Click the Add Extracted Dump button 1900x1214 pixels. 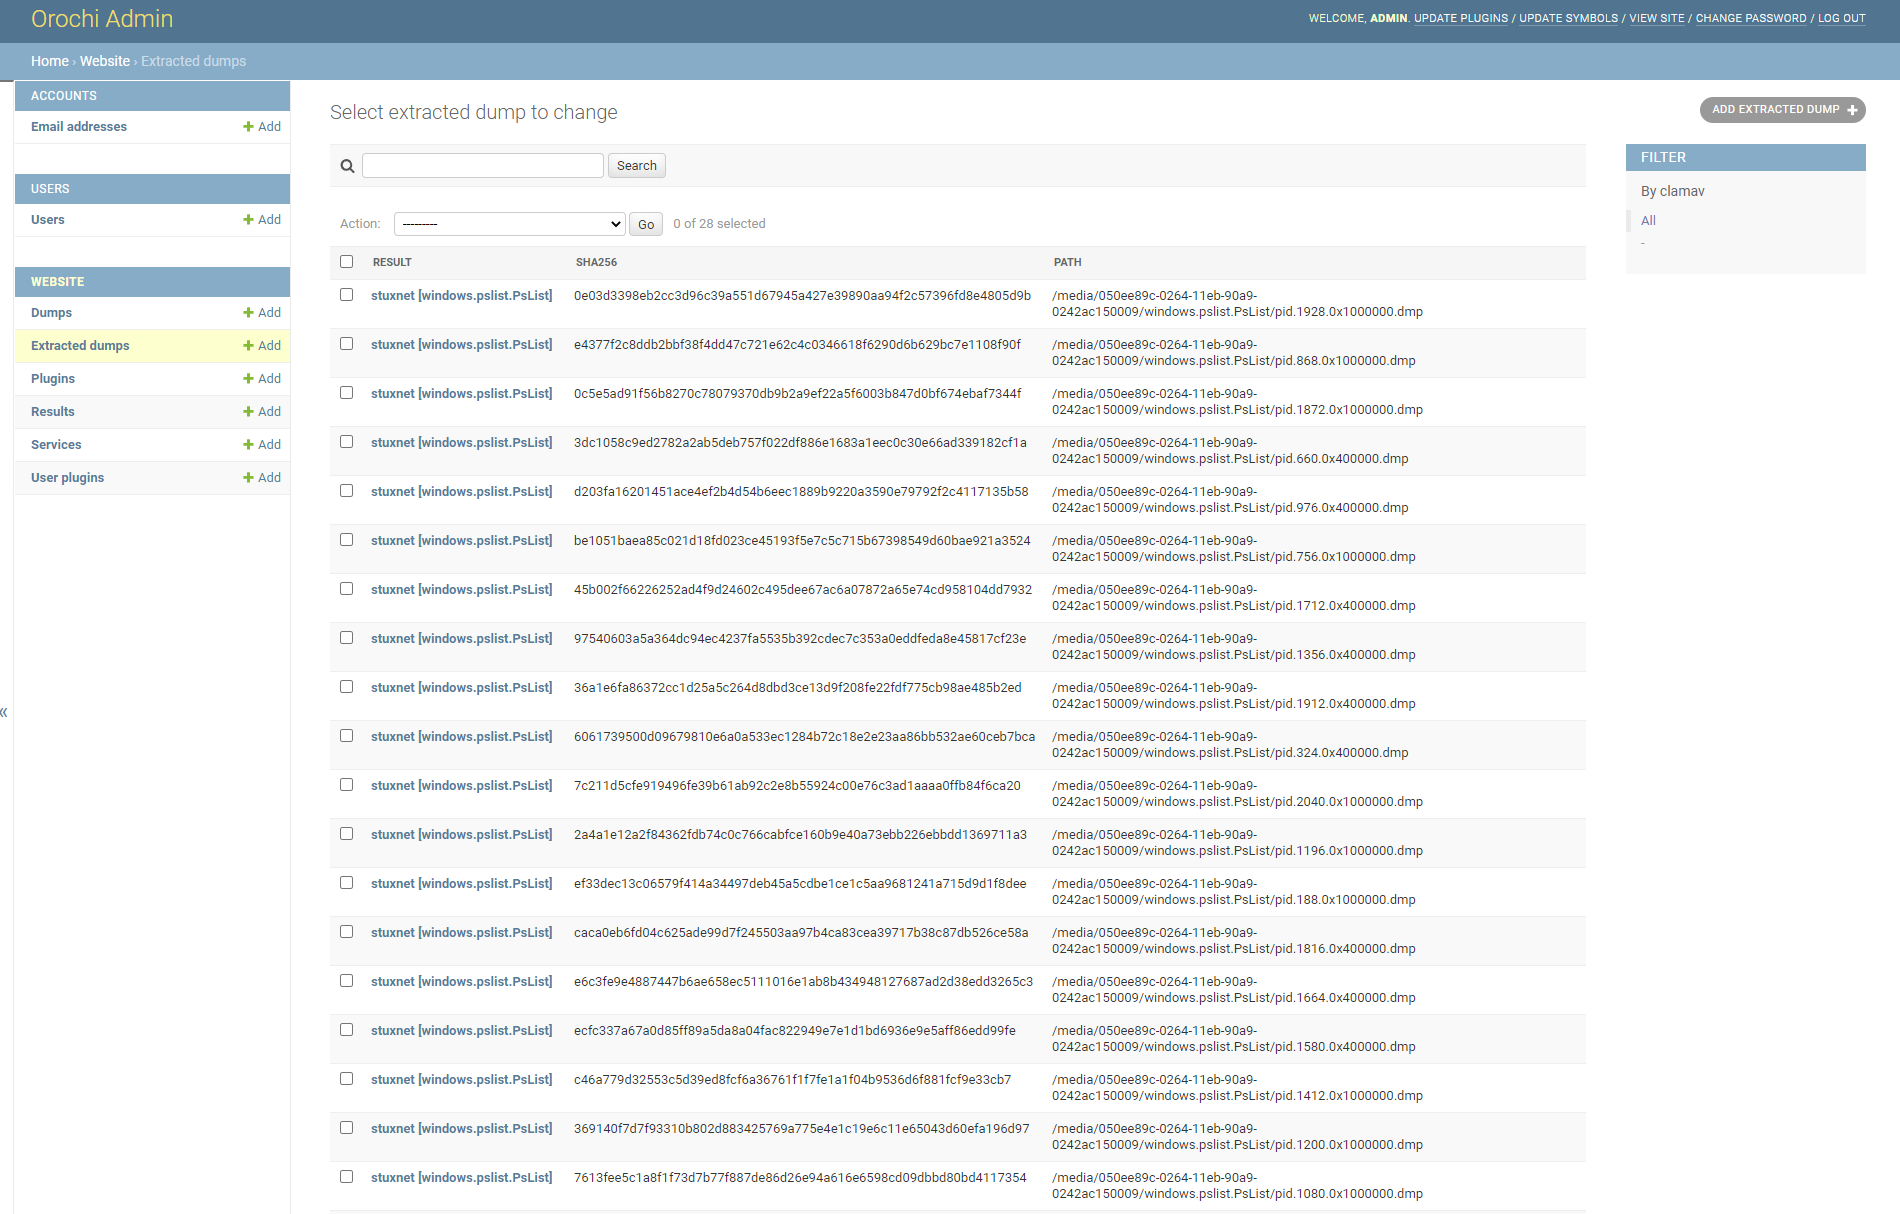point(1783,110)
